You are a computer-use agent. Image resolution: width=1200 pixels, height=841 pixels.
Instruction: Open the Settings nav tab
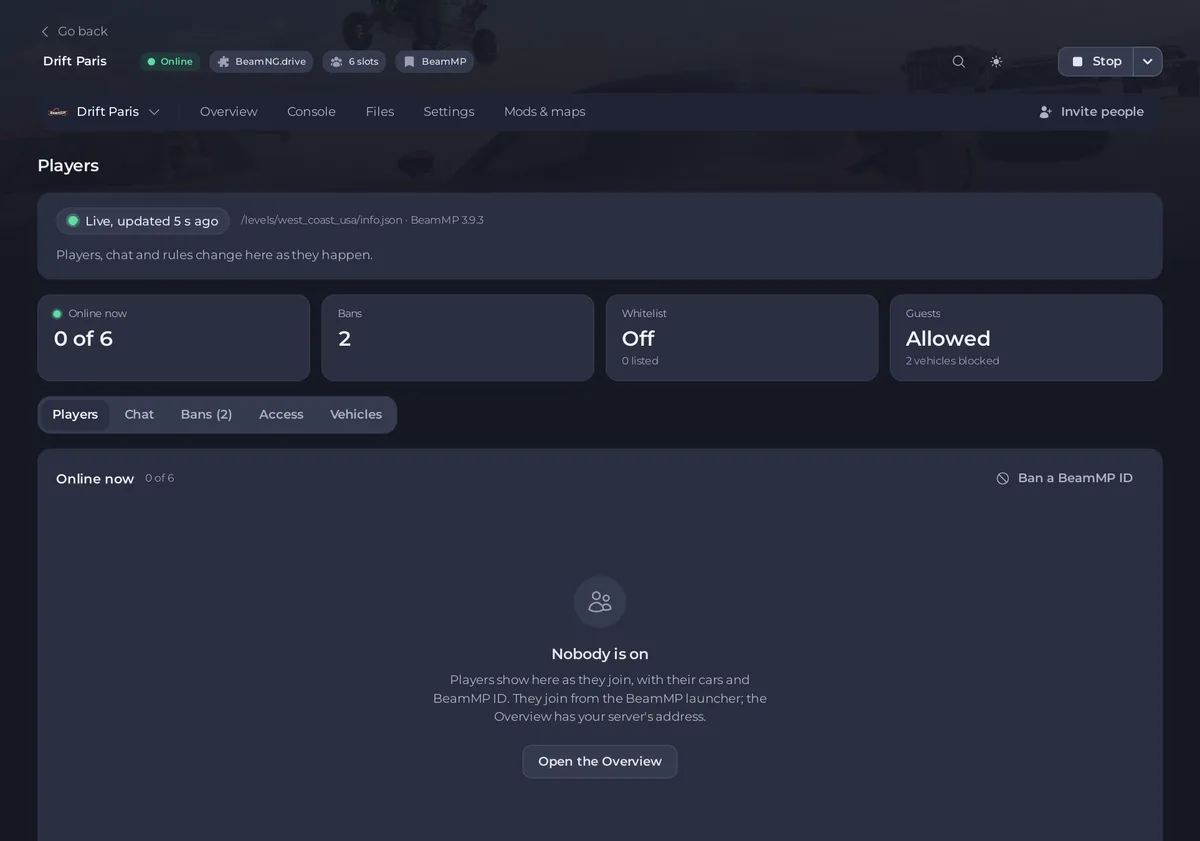(x=449, y=112)
